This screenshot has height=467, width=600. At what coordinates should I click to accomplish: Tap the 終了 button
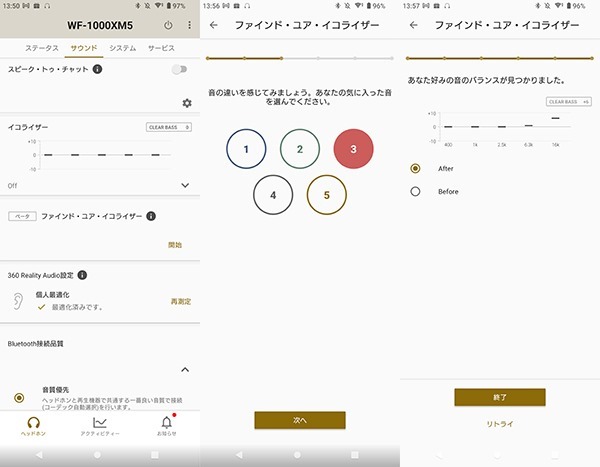(500, 397)
